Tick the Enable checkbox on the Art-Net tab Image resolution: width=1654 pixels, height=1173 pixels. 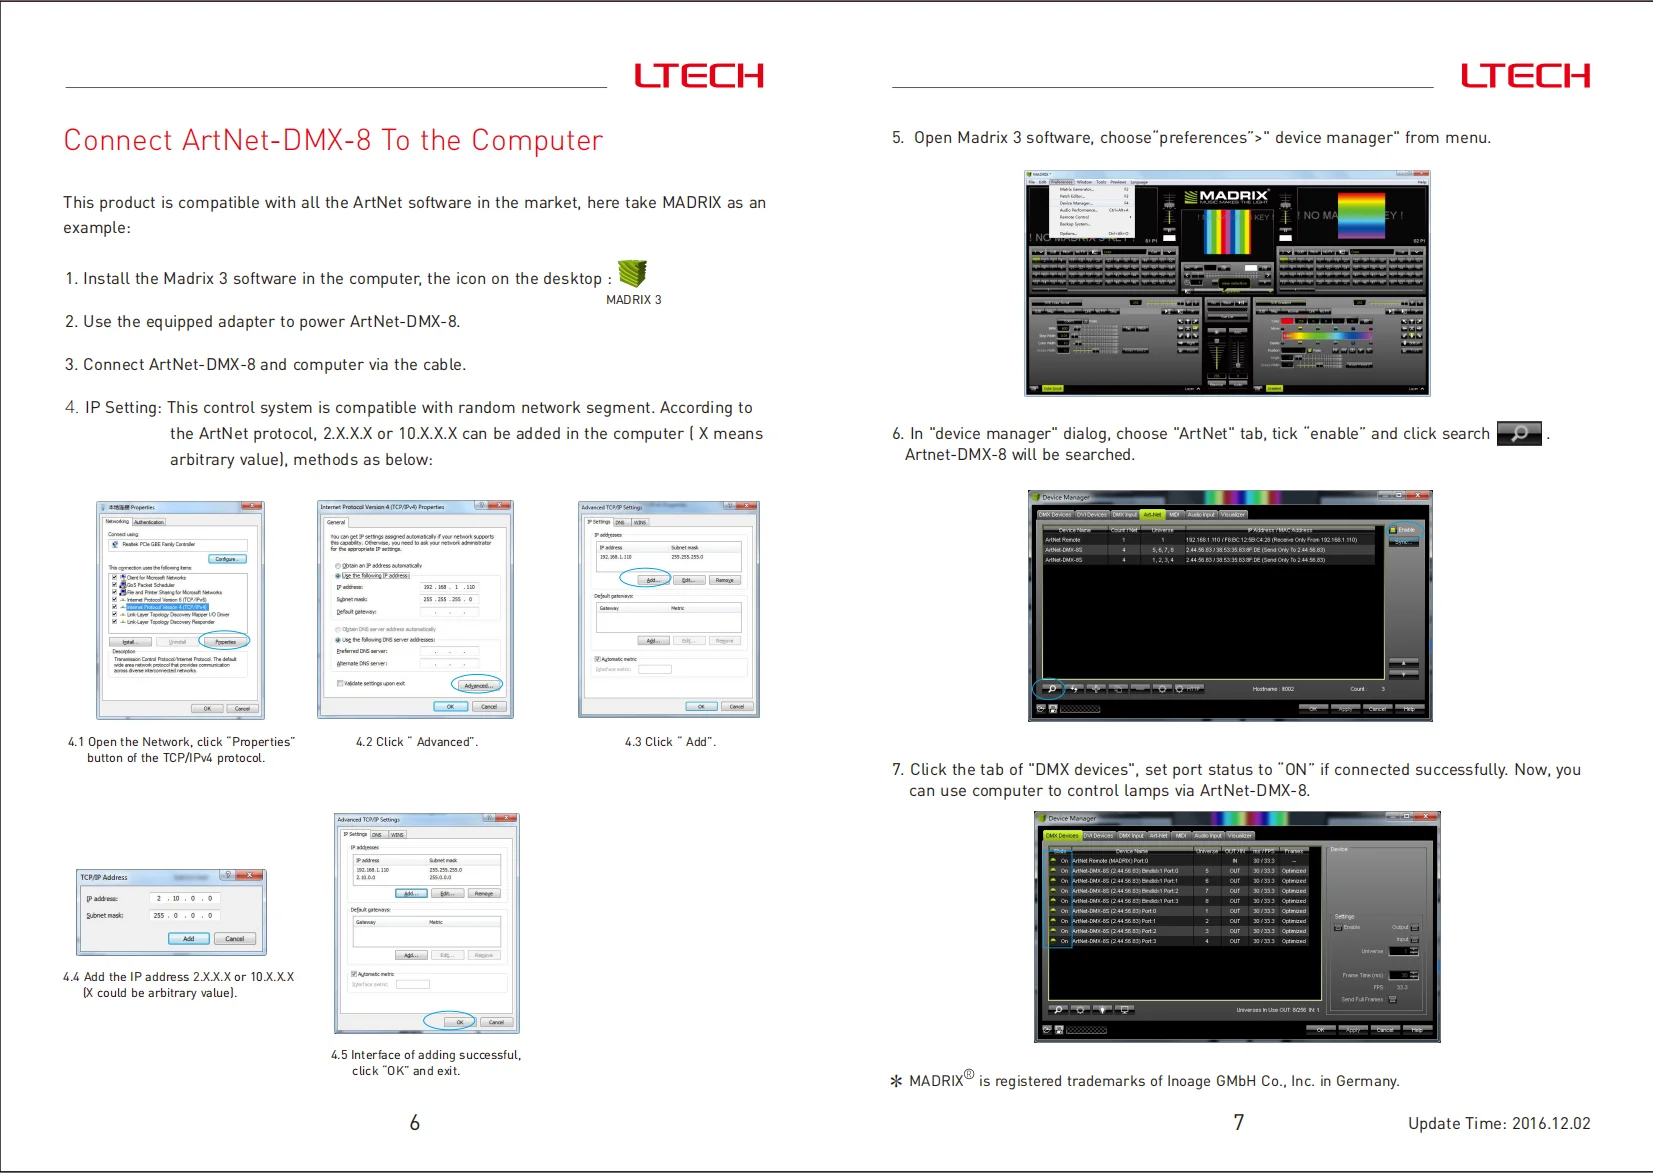(x=1393, y=530)
